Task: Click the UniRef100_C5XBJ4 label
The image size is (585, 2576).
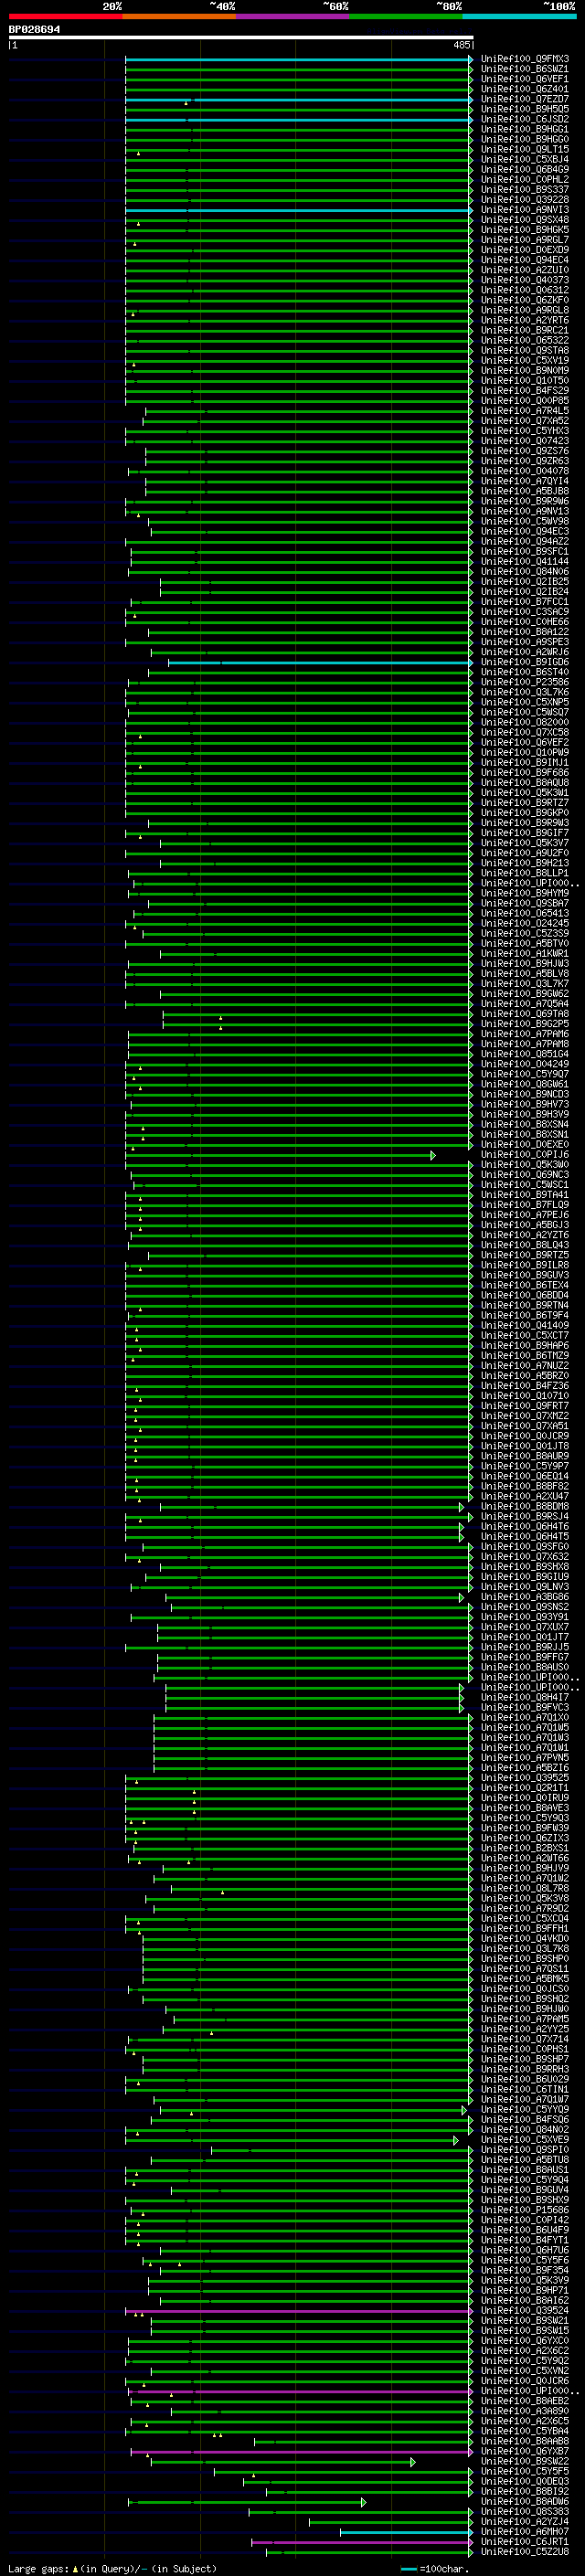Action: point(525,159)
